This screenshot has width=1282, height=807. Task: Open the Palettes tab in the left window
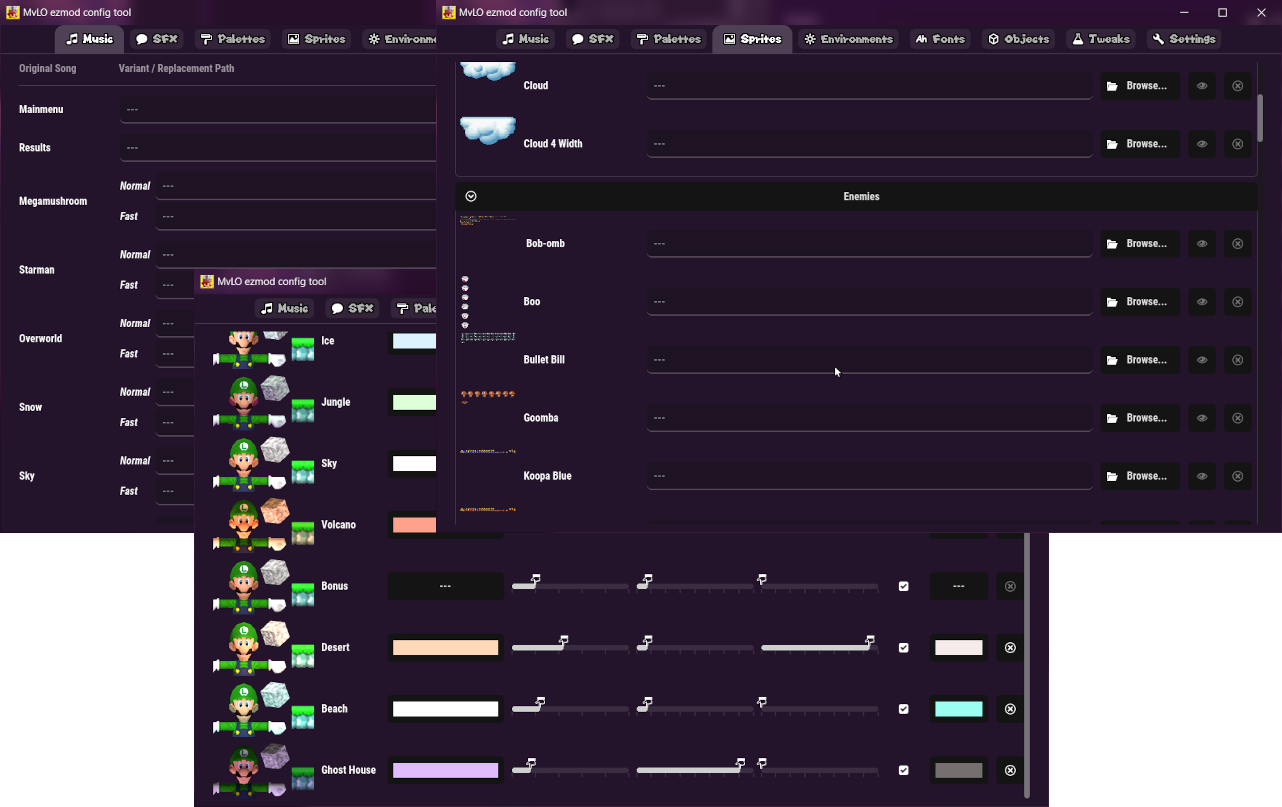(x=232, y=39)
